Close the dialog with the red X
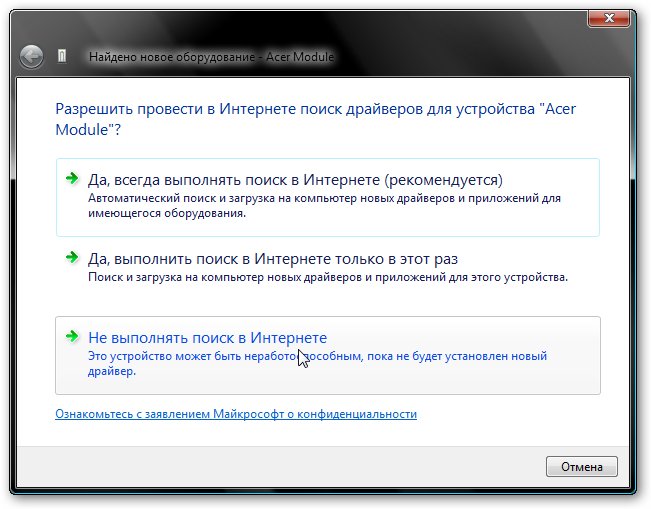 pos(609,18)
